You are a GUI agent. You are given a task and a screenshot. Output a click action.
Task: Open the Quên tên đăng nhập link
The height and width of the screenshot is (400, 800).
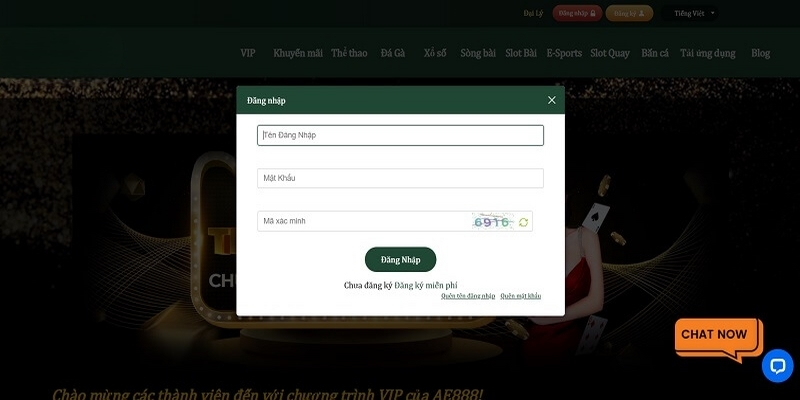point(468,296)
